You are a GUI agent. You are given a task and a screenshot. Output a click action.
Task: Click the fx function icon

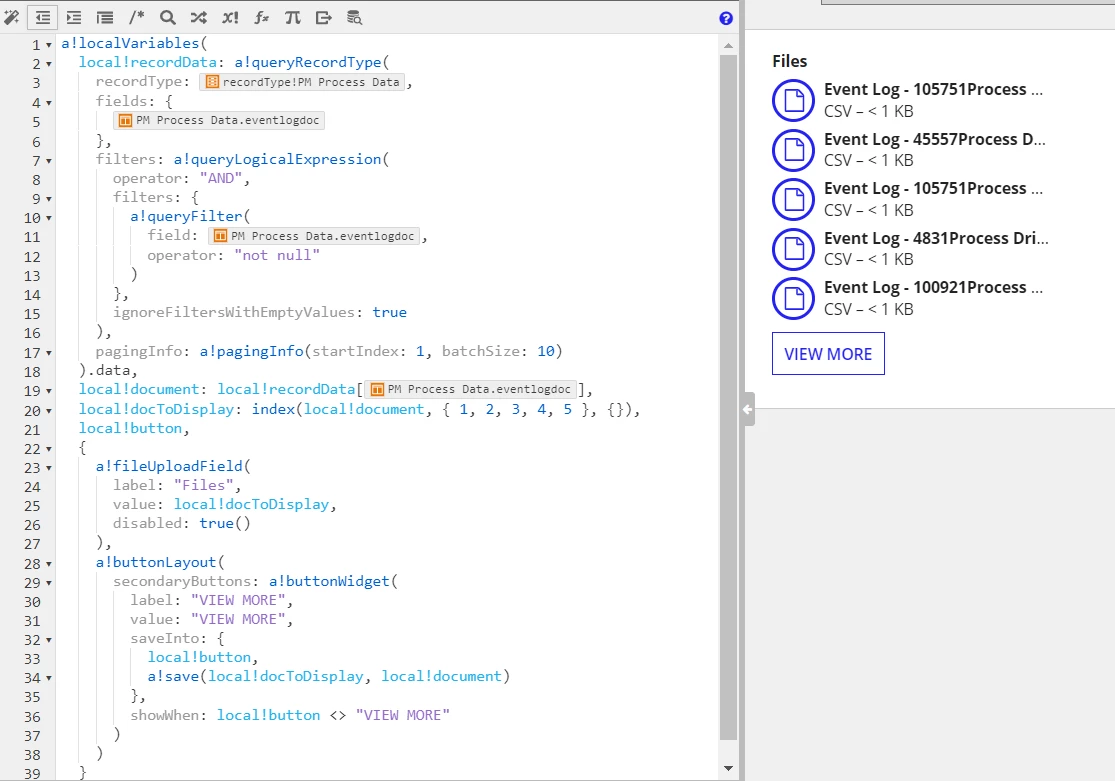pyautogui.click(x=261, y=18)
